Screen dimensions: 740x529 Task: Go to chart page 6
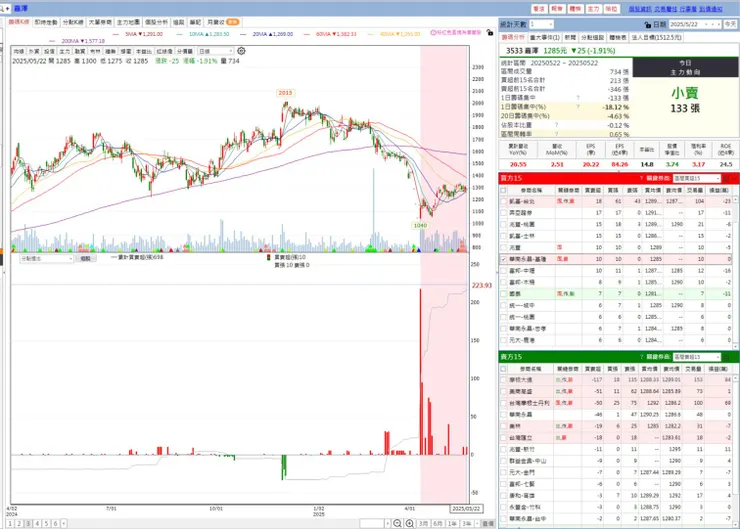(x=55, y=523)
